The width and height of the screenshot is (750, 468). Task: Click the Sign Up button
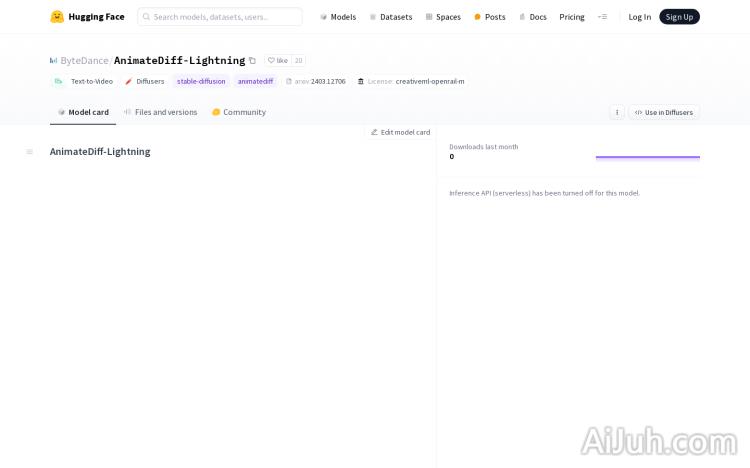point(679,17)
